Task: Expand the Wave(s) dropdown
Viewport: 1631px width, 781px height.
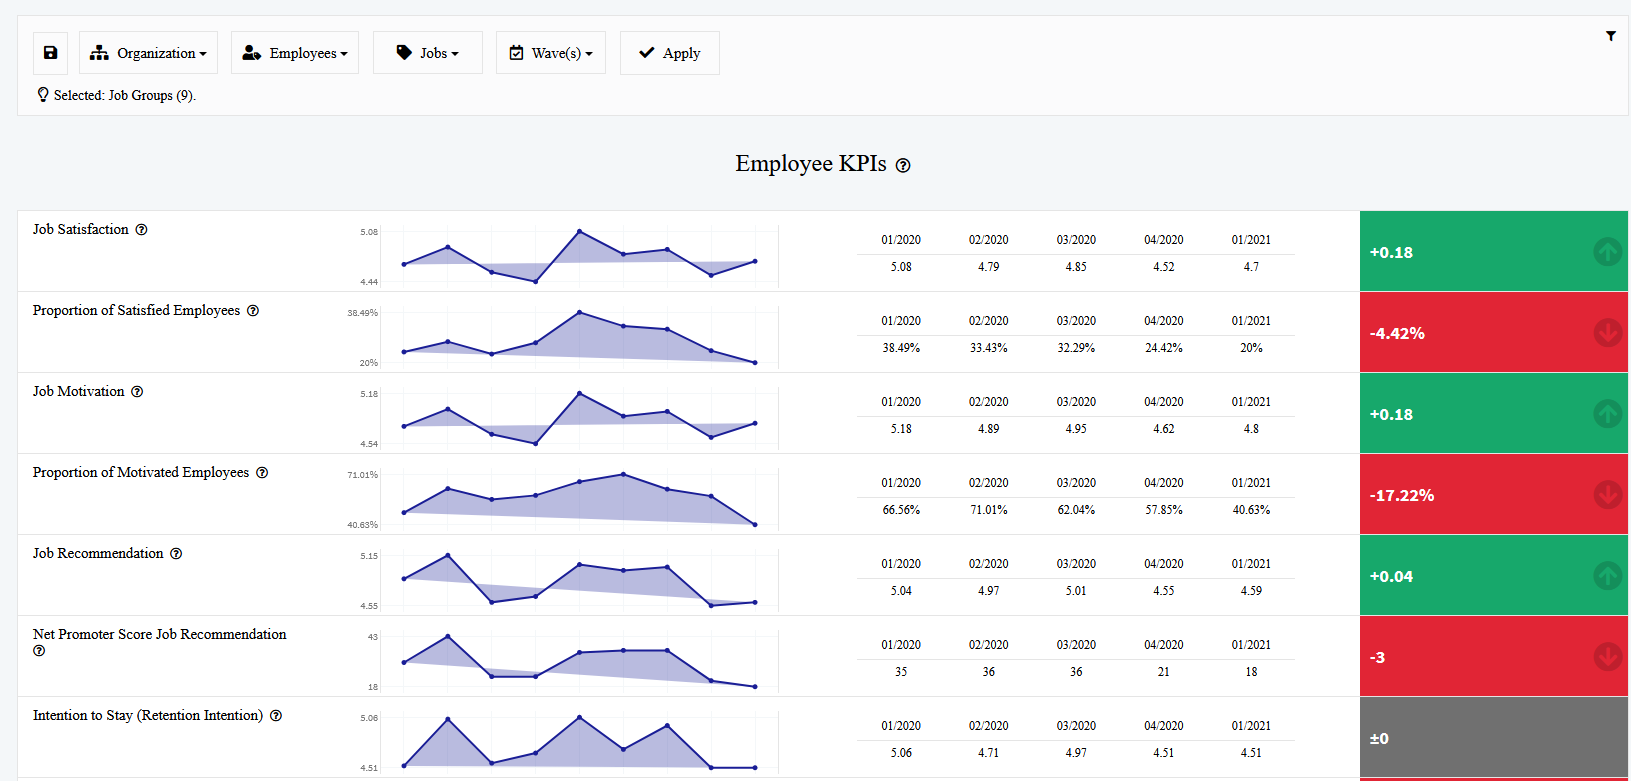Action: [x=550, y=53]
